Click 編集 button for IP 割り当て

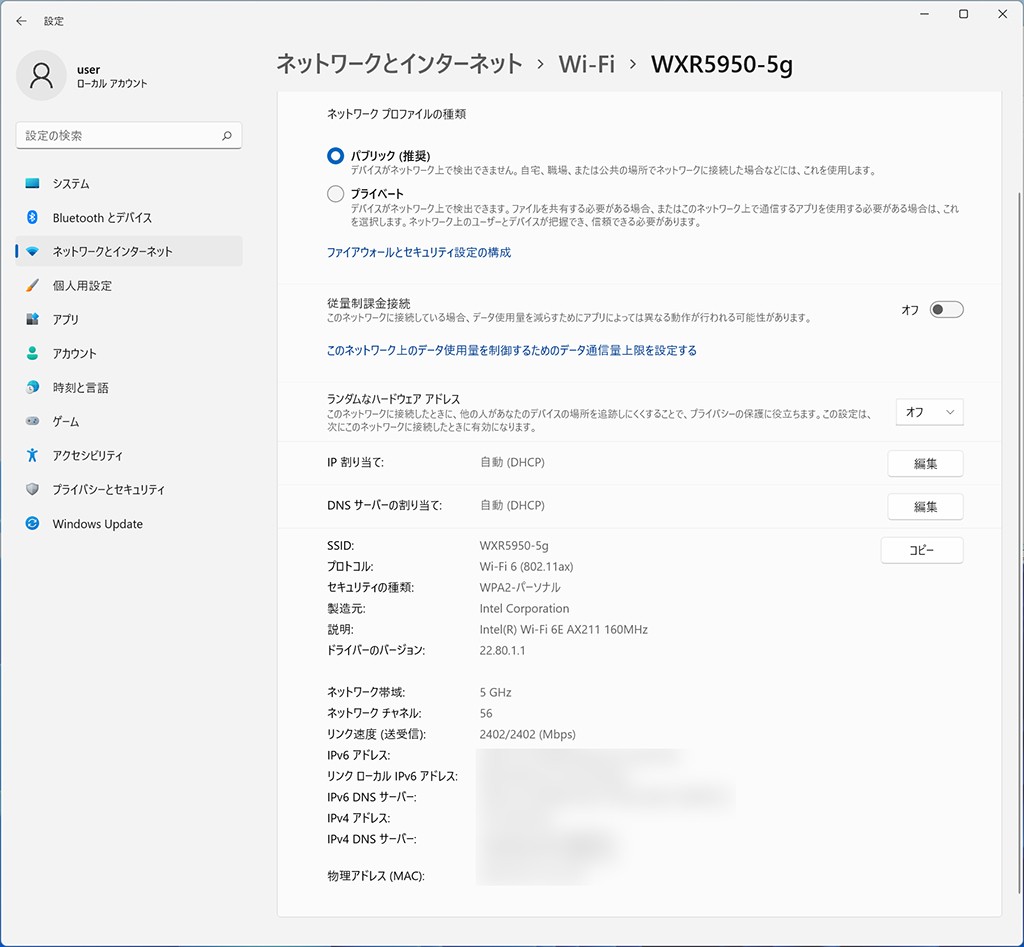(x=925, y=464)
